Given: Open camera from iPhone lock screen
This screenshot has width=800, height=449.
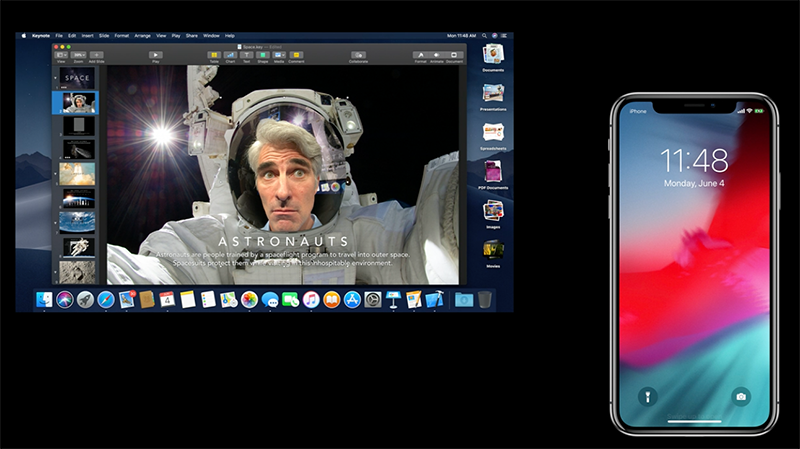Looking at the screenshot, I should pos(741,396).
